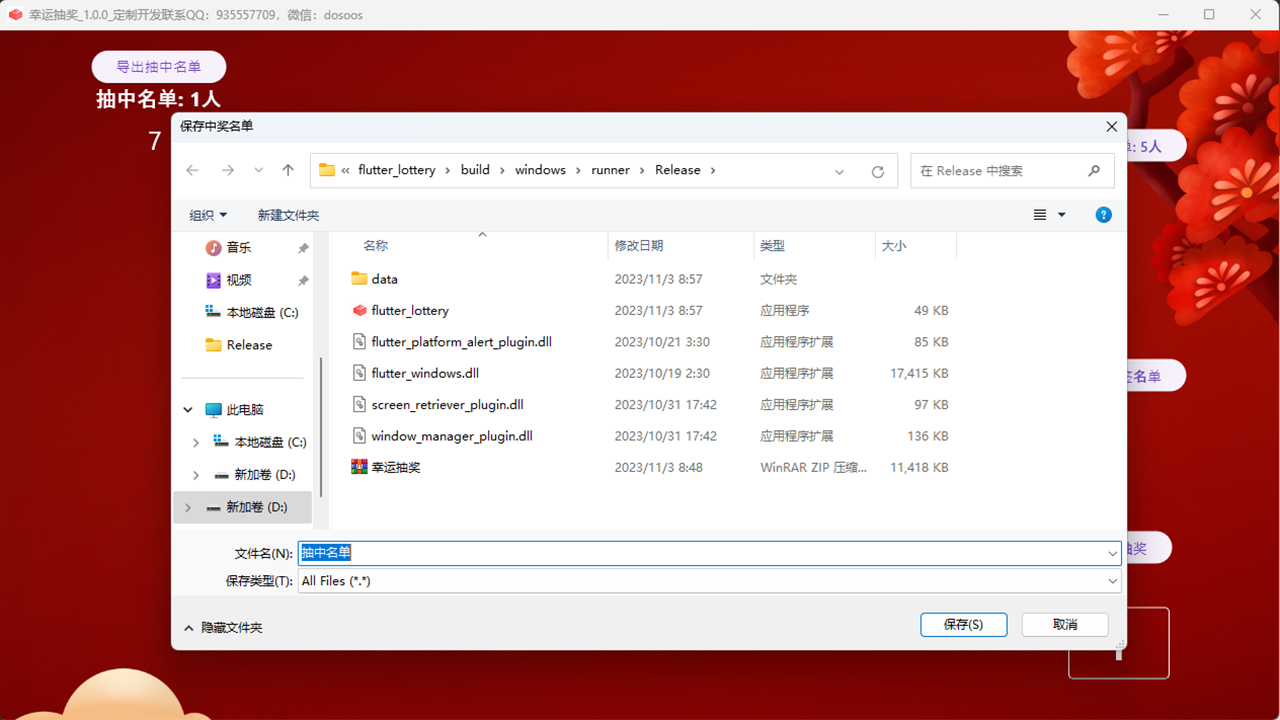Click the blue help question mark icon
The height and width of the screenshot is (720, 1280).
pyautogui.click(x=1103, y=214)
